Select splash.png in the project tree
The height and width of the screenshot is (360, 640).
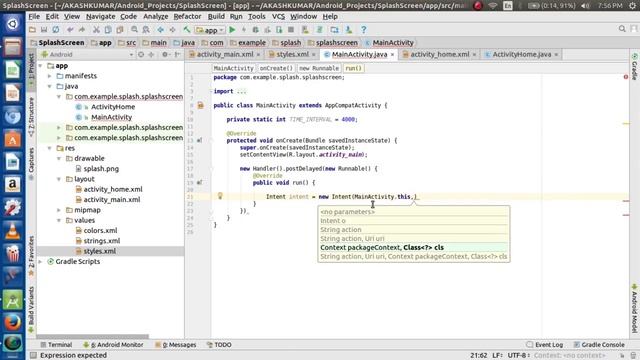(101, 169)
